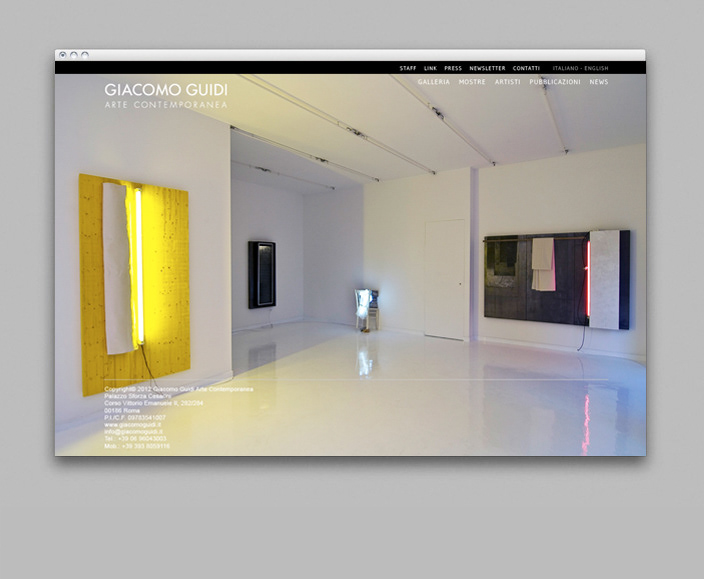
Task: Go to the PRESS section
Action: [453, 68]
